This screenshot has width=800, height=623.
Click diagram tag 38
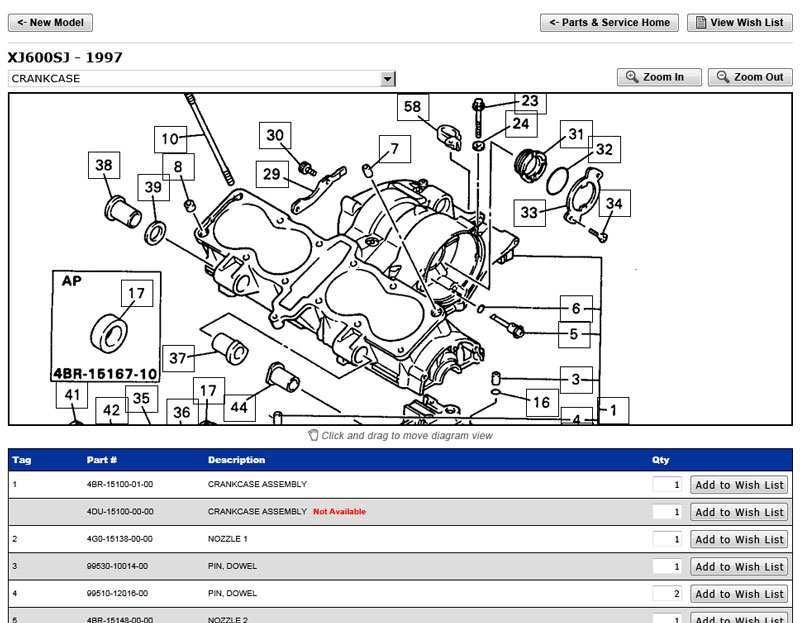[x=104, y=165]
